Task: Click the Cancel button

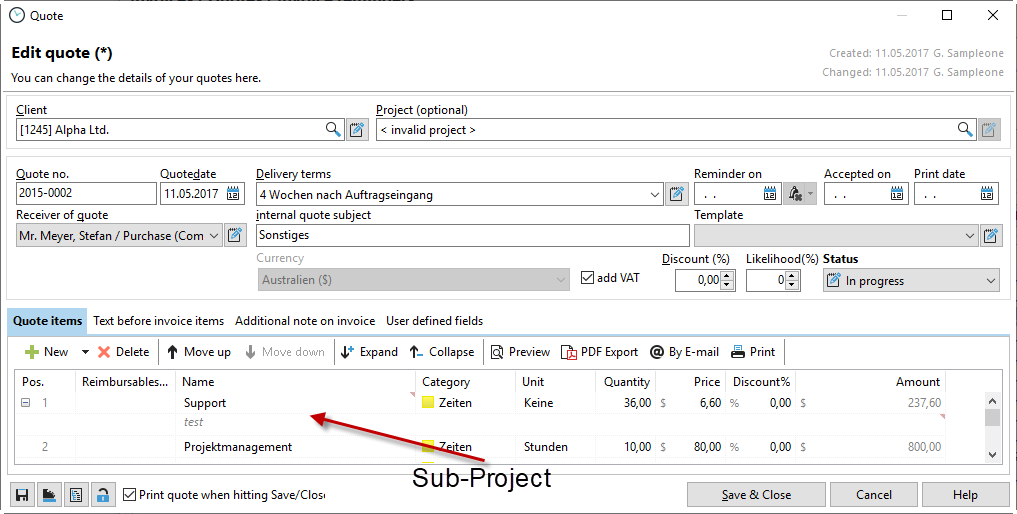Action: (873, 495)
